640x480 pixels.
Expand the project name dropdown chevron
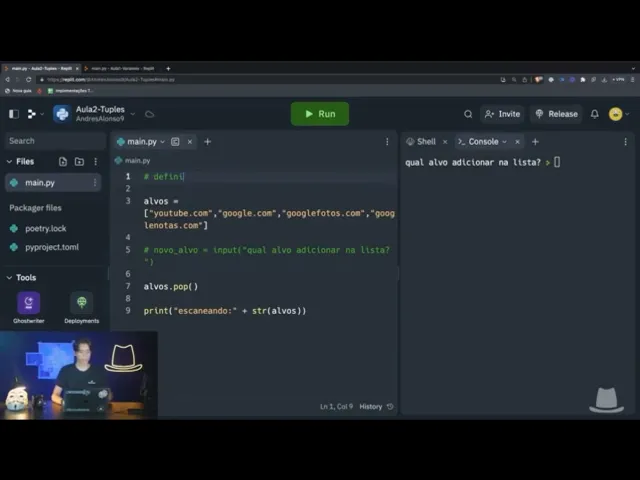click(x=133, y=114)
